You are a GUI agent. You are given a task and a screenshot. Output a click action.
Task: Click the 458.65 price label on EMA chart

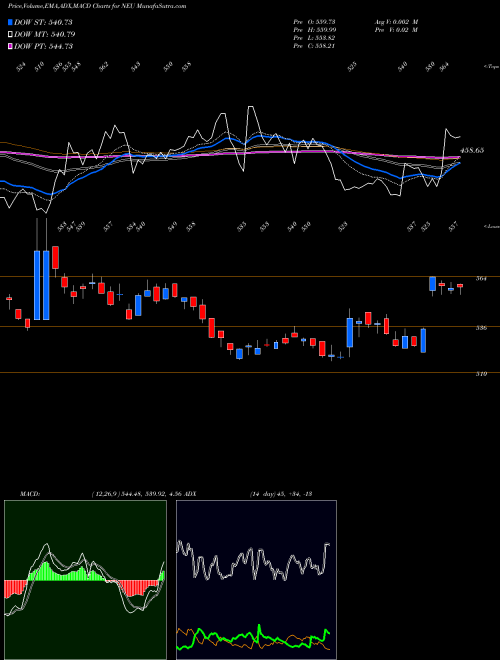pos(472,150)
